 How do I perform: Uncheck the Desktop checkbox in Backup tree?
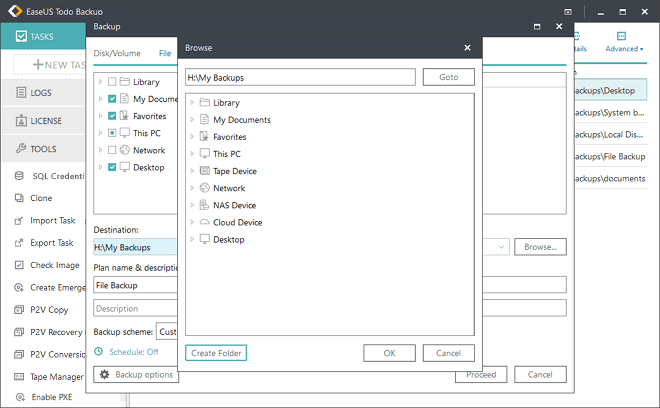tap(112, 167)
